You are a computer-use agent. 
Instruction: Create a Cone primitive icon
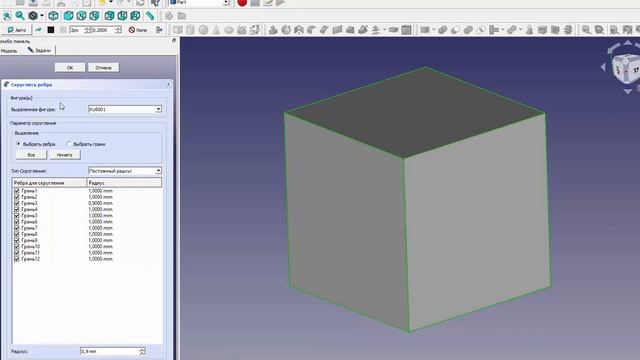pos(216,30)
